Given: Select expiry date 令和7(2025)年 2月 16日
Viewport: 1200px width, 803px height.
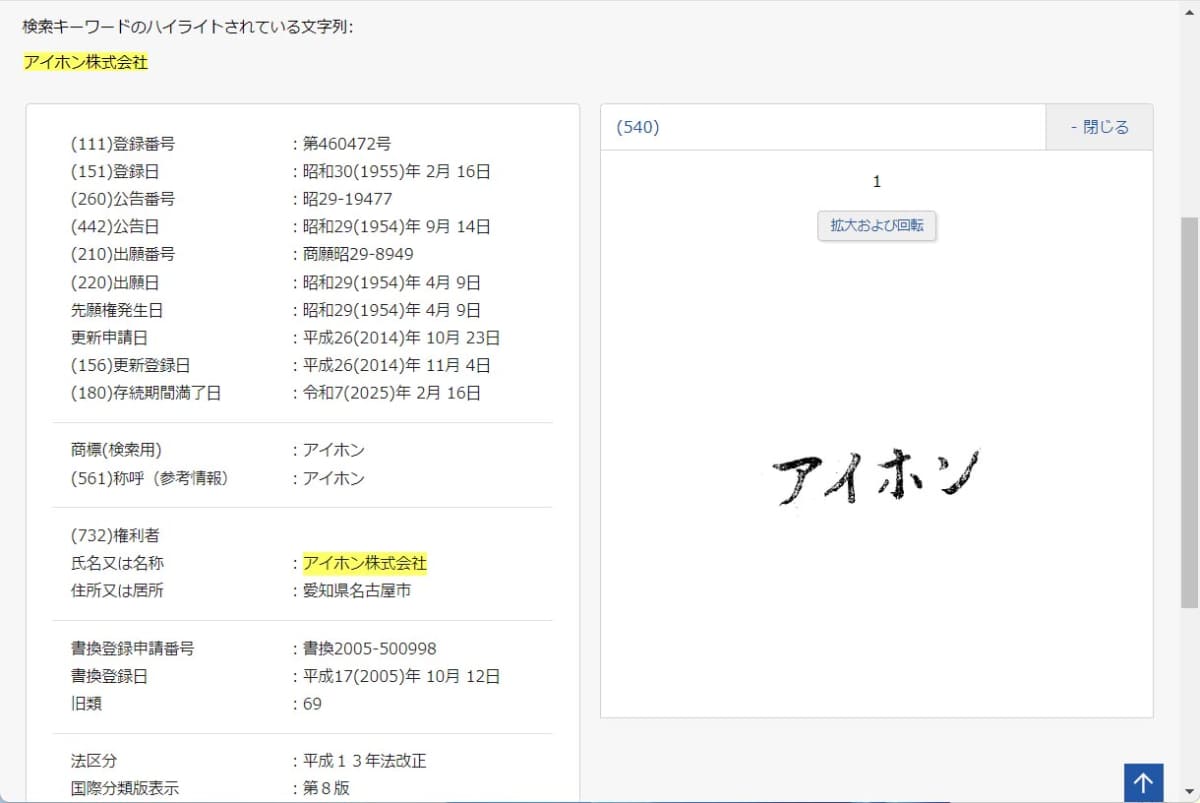Looking at the screenshot, I should [x=392, y=393].
